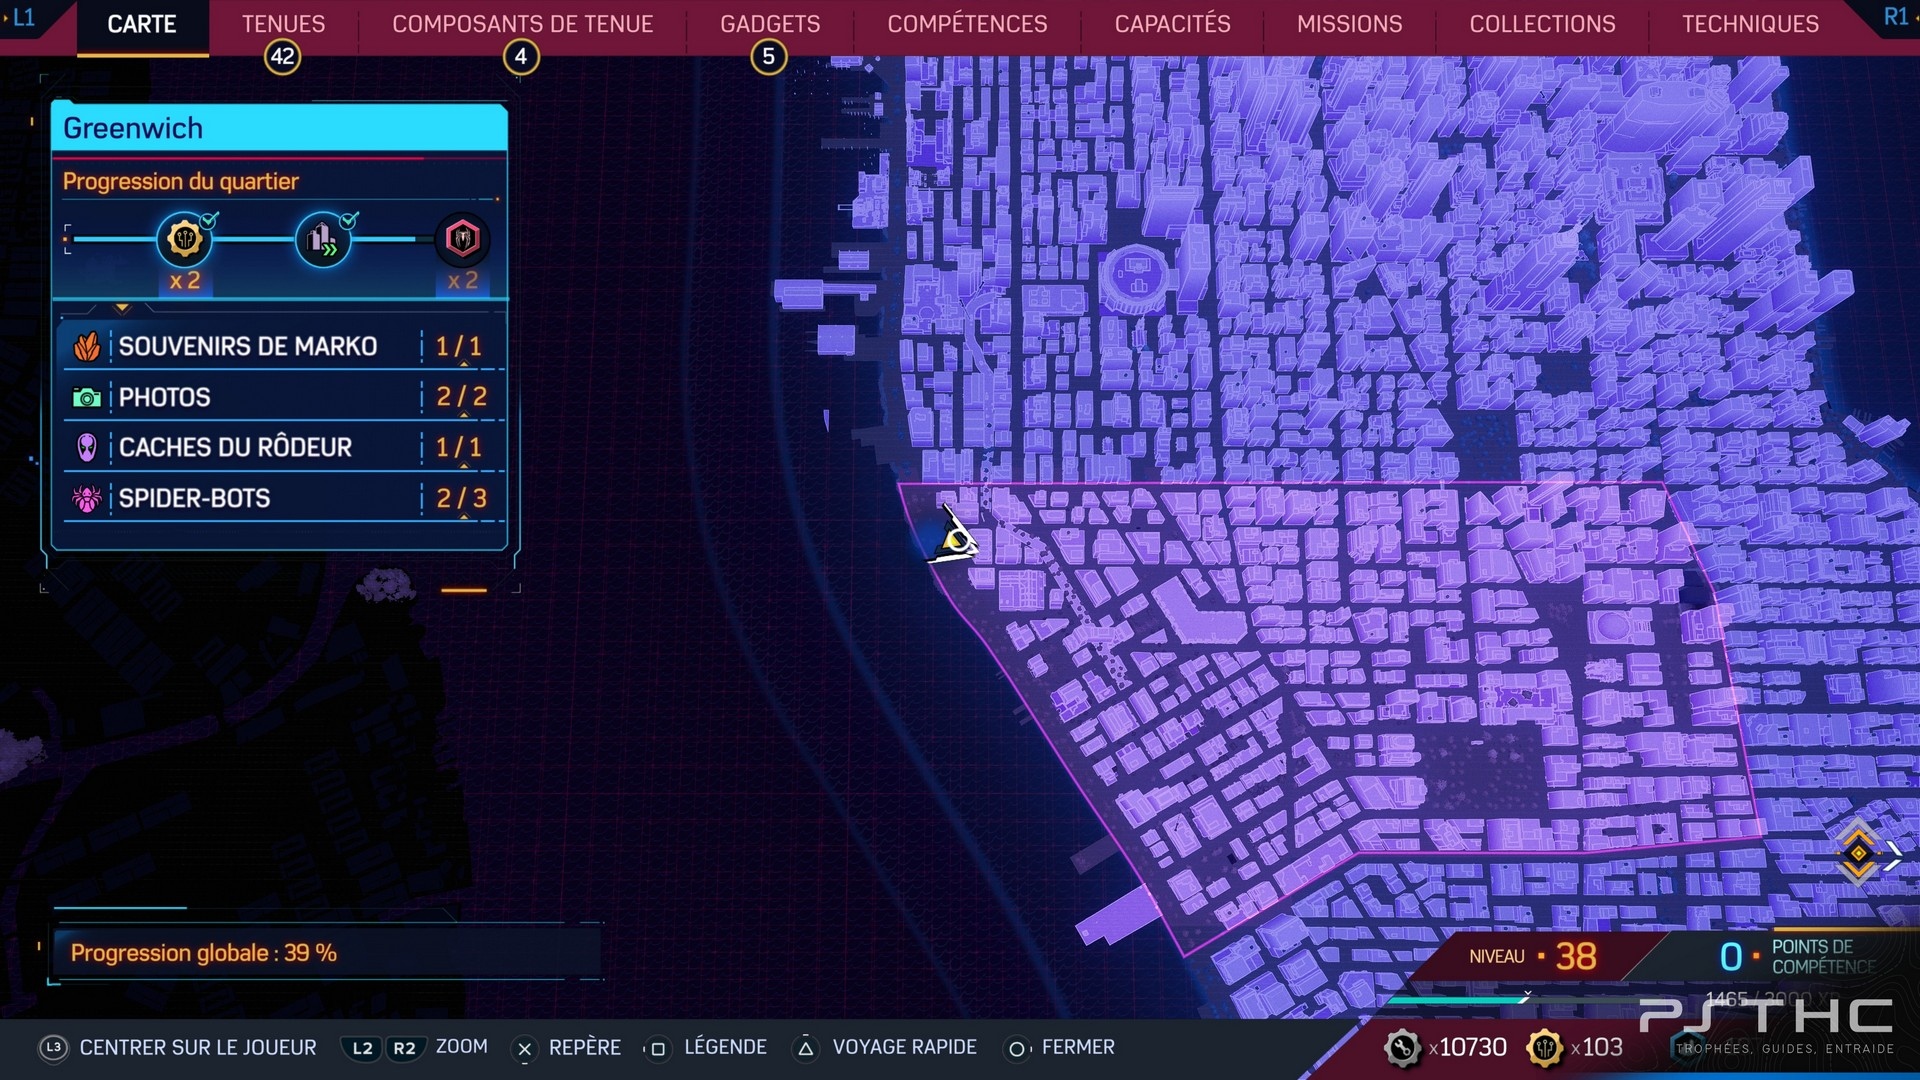This screenshot has width=1920, height=1080.
Task: Select the red hexagon locked reward icon
Action: coord(462,239)
